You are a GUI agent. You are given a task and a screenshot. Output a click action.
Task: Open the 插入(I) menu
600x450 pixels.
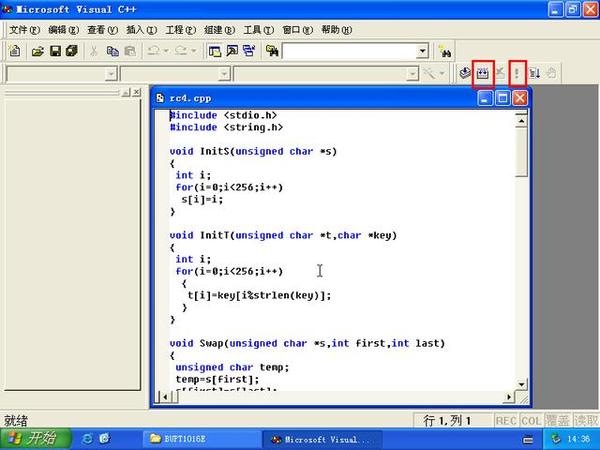coord(142,29)
